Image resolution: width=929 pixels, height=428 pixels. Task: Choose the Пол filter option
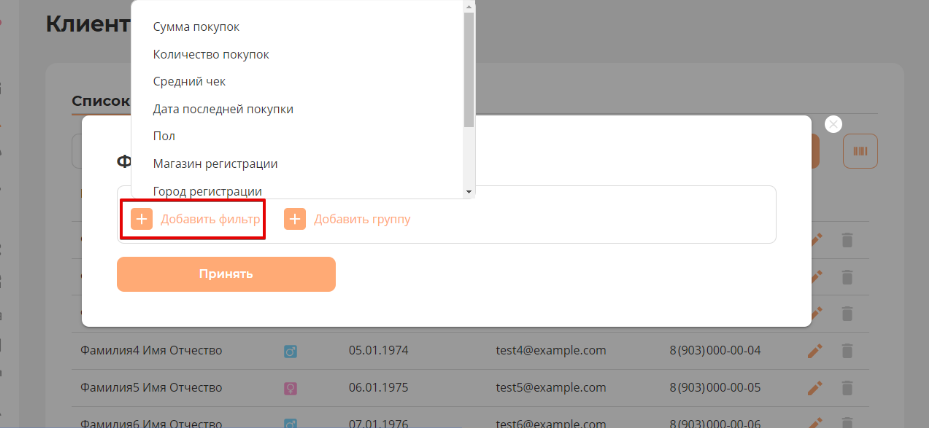coord(164,135)
